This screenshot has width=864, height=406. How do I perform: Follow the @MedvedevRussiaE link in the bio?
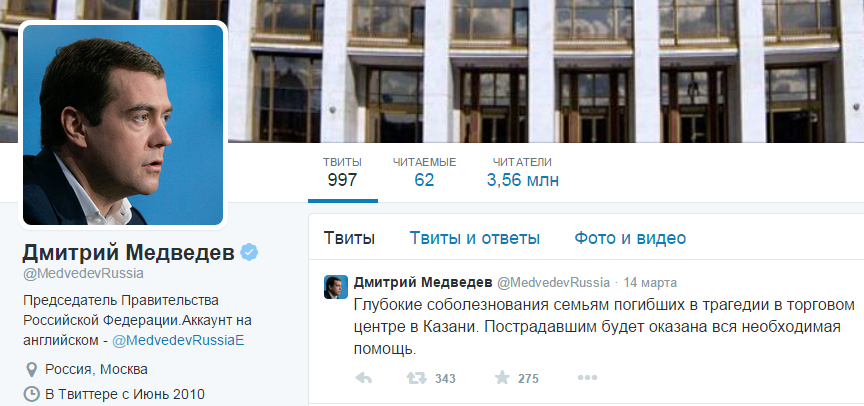pos(178,340)
